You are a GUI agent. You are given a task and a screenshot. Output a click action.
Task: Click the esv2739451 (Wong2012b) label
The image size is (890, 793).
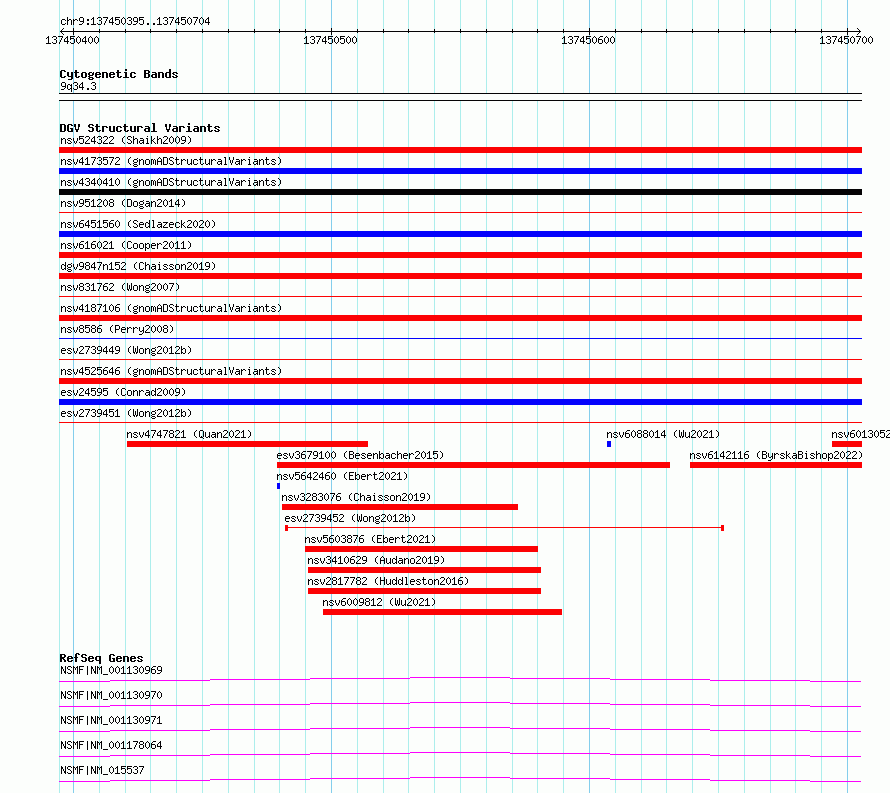(126, 413)
